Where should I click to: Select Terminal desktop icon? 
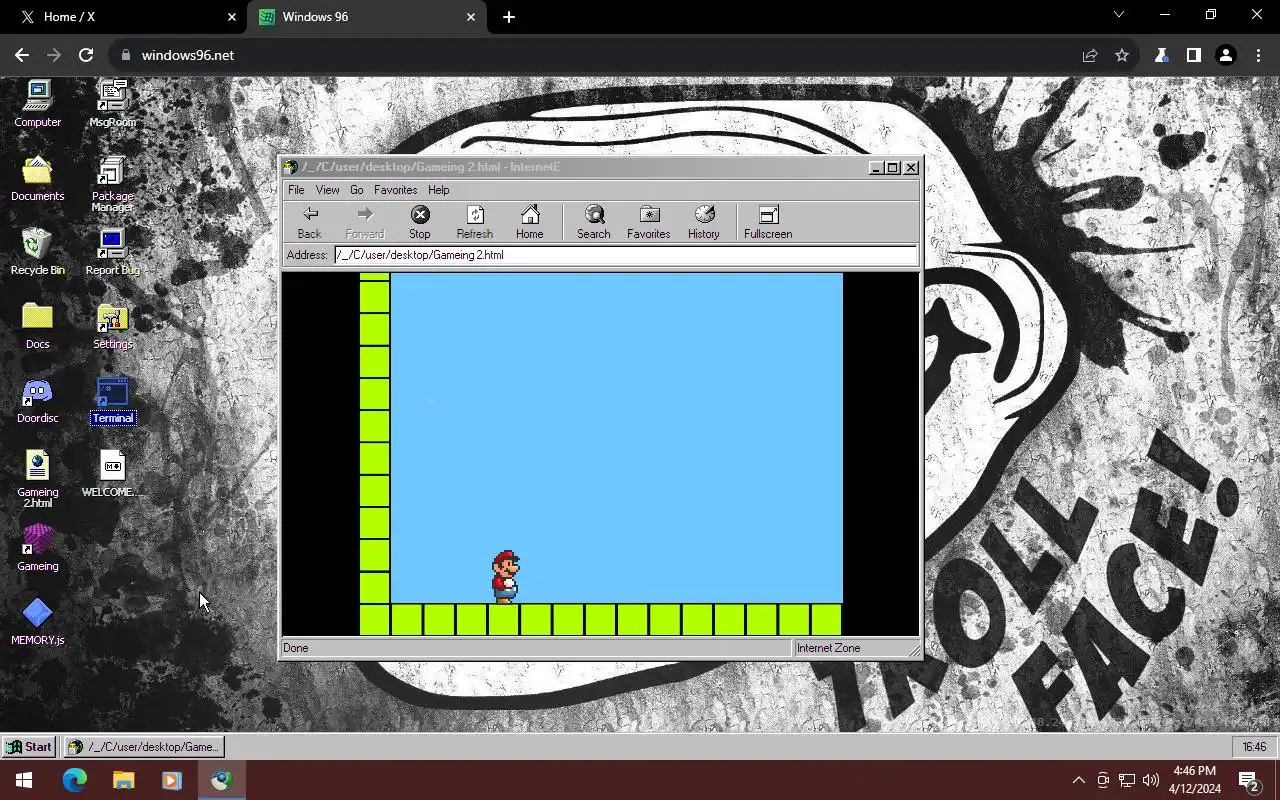113,400
